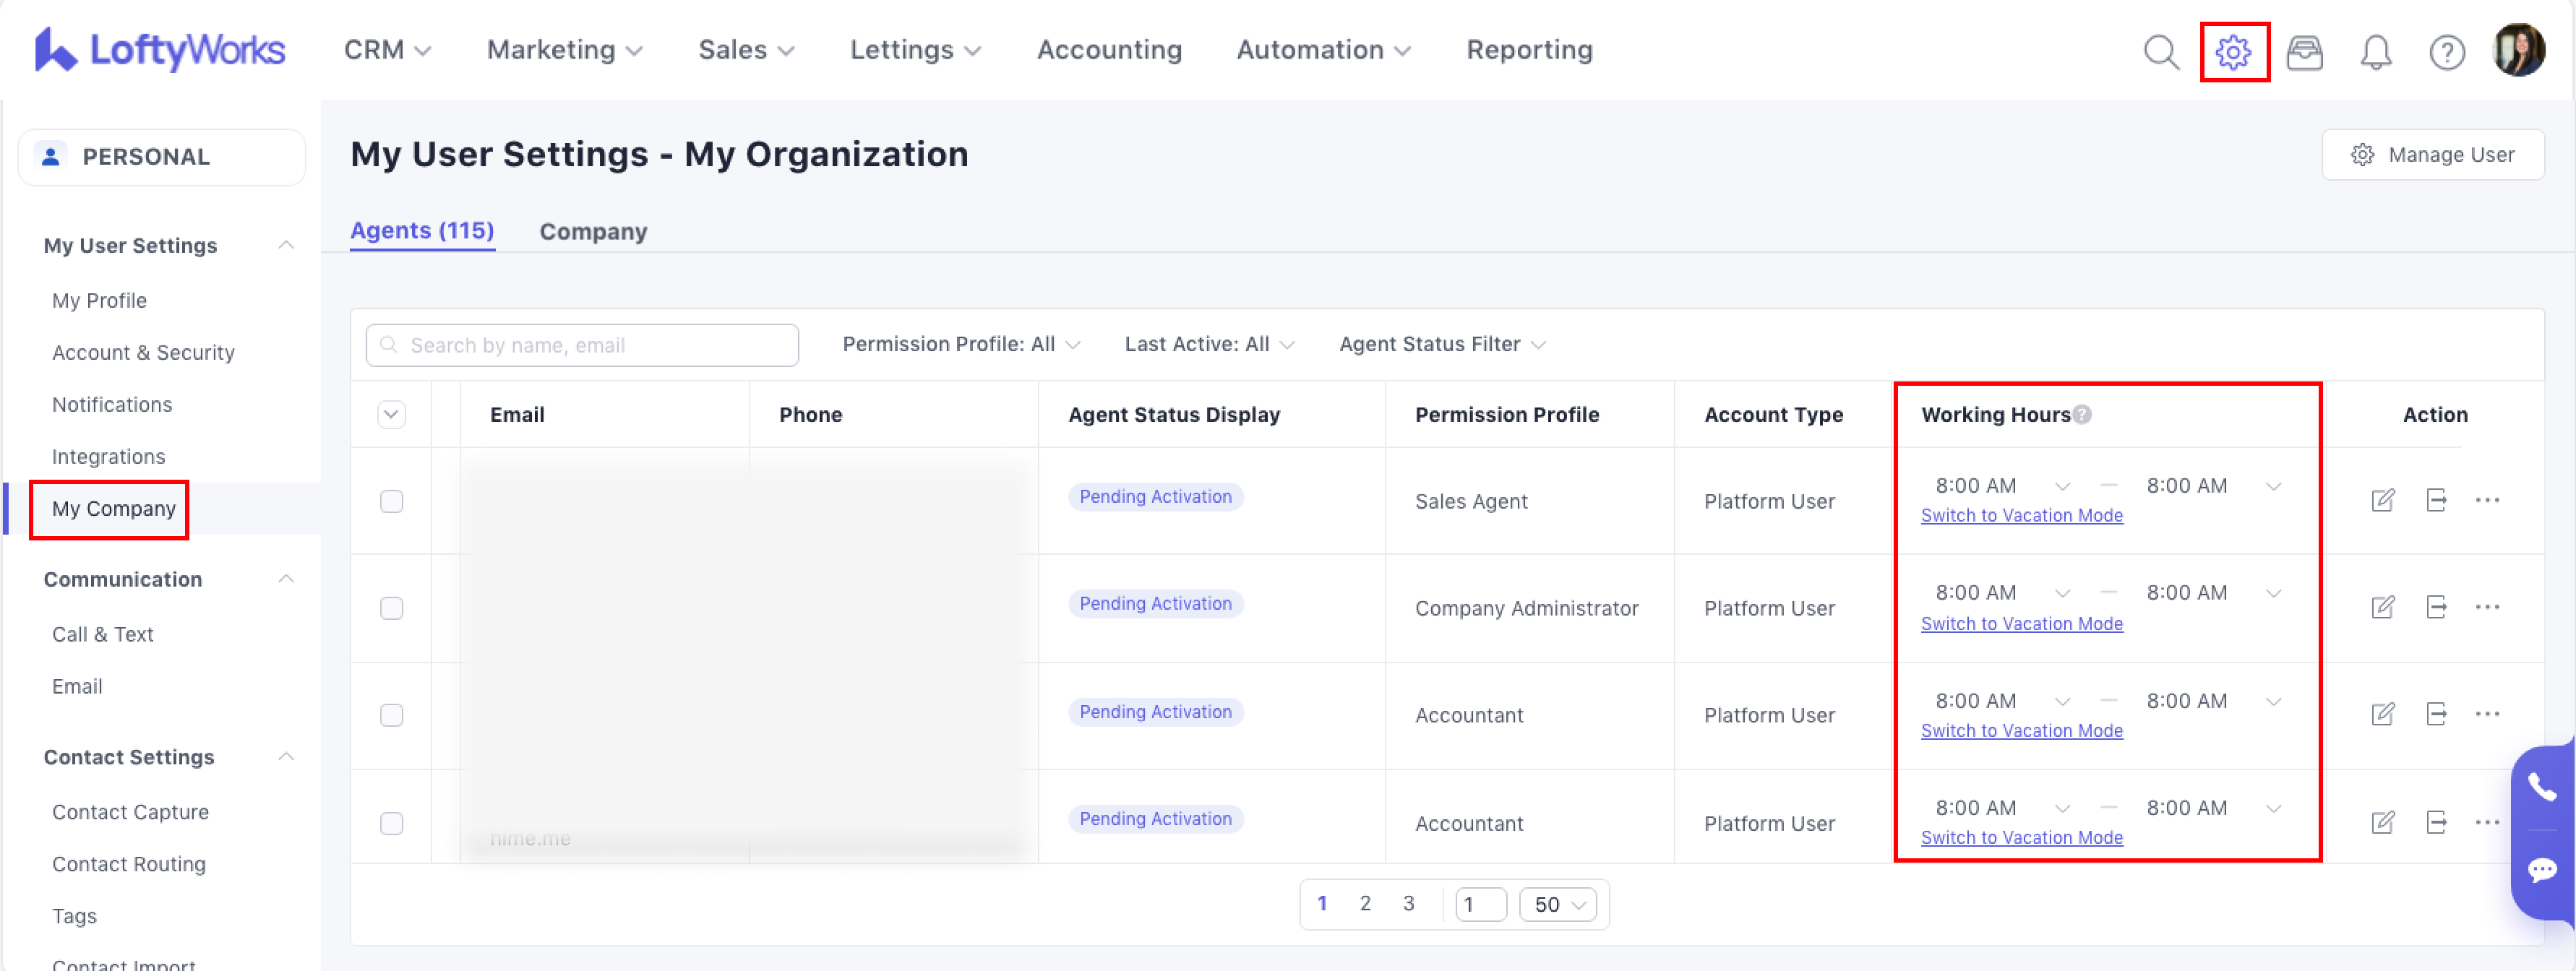Click the search magnifier icon in the top bar
The image size is (2576, 971).
click(x=2161, y=52)
